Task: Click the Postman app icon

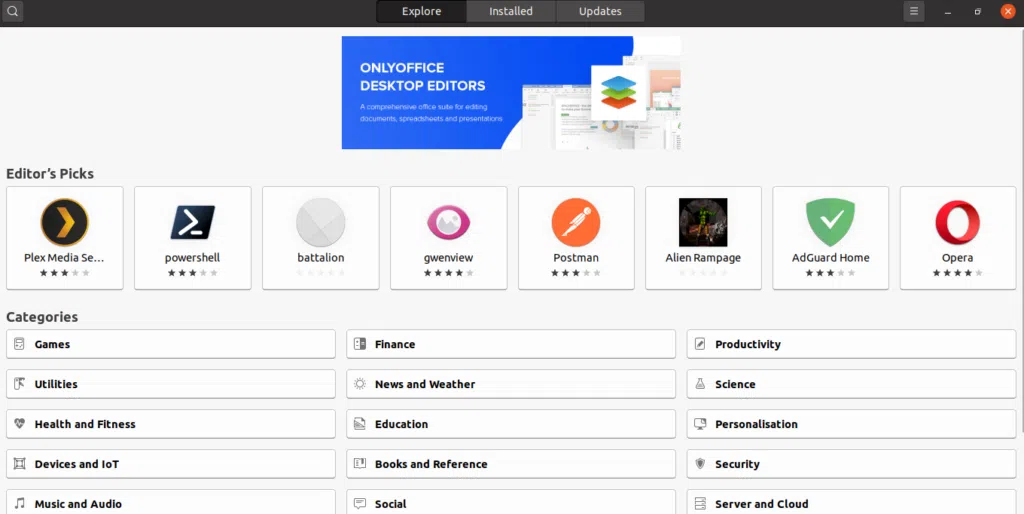Action: click(576, 222)
